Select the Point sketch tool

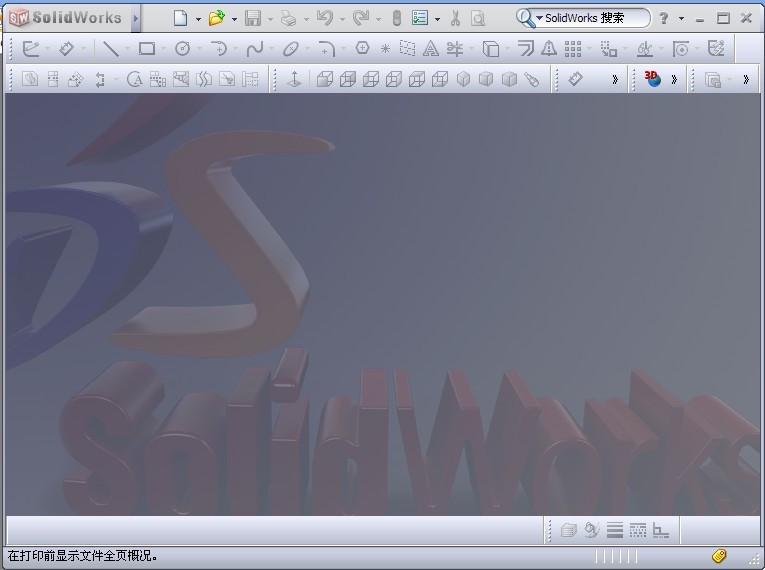(x=385, y=49)
